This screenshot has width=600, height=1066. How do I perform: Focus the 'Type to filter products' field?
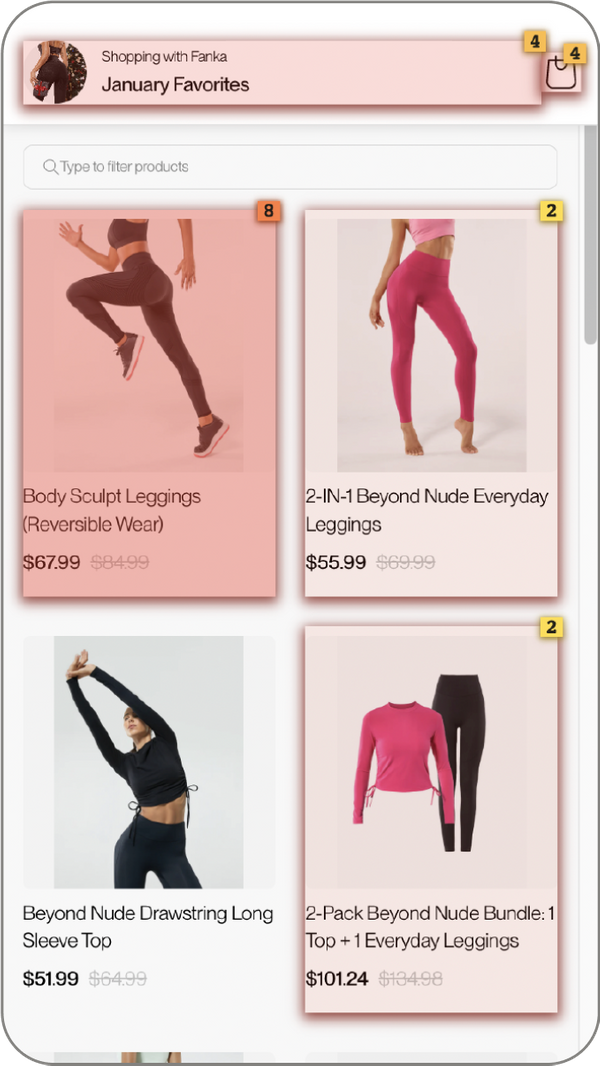(290, 167)
